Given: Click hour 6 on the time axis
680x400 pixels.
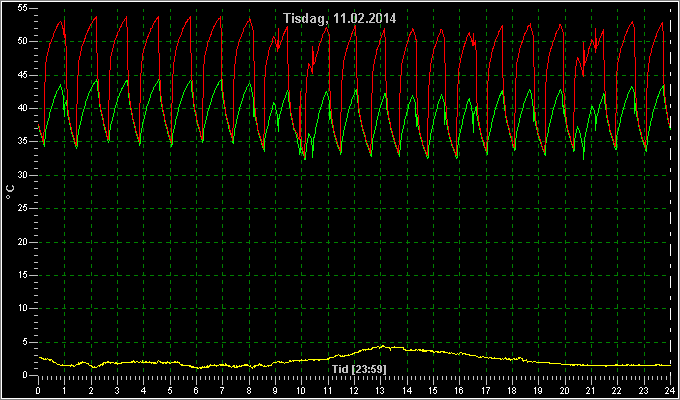Looking at the screenshot, I should pos(196,389).
